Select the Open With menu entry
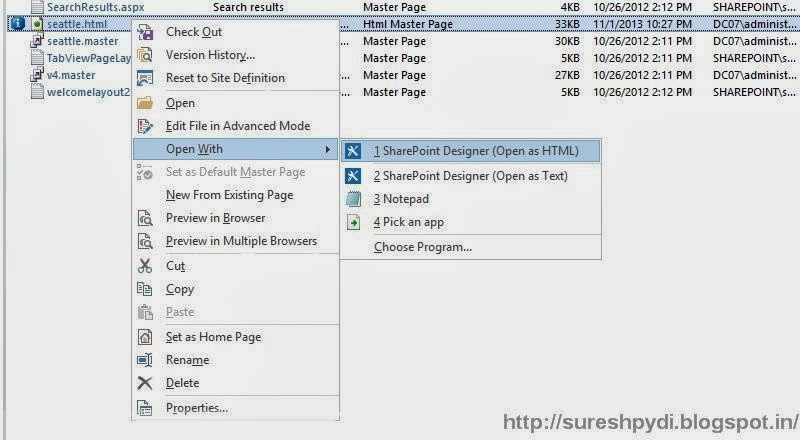 pyautogui.click(x=235, y=149)
